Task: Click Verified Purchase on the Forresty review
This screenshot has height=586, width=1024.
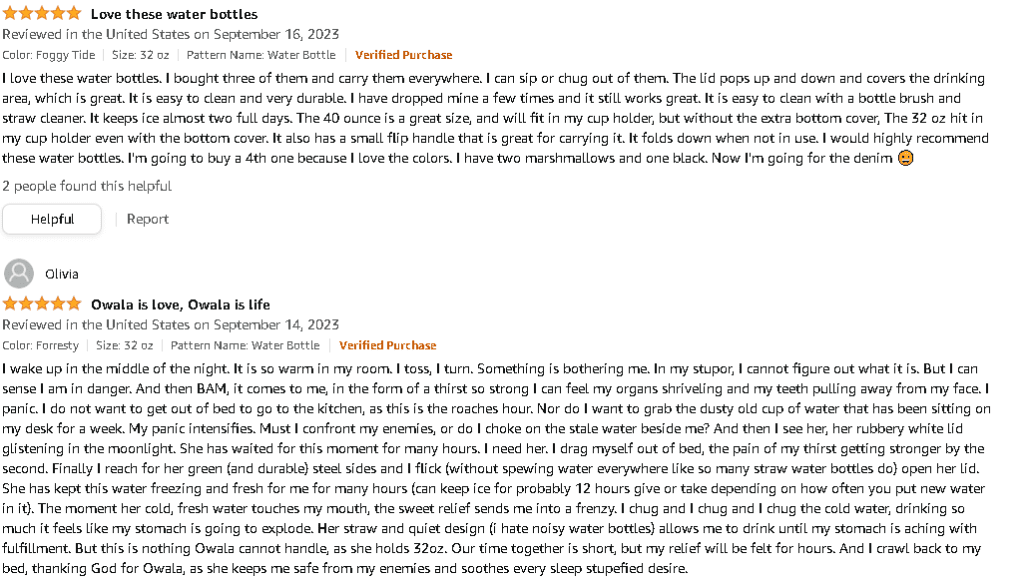Action: point(387,345)
